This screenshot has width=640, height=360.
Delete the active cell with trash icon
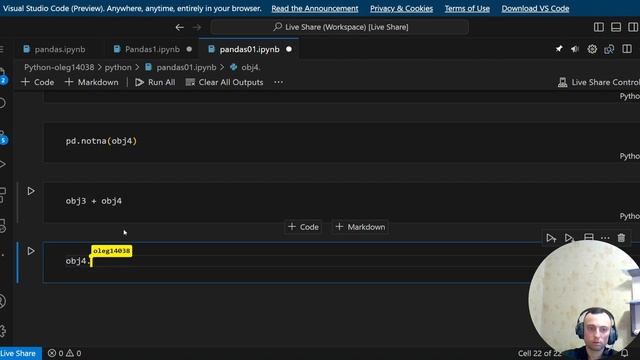tap(621, 238)
